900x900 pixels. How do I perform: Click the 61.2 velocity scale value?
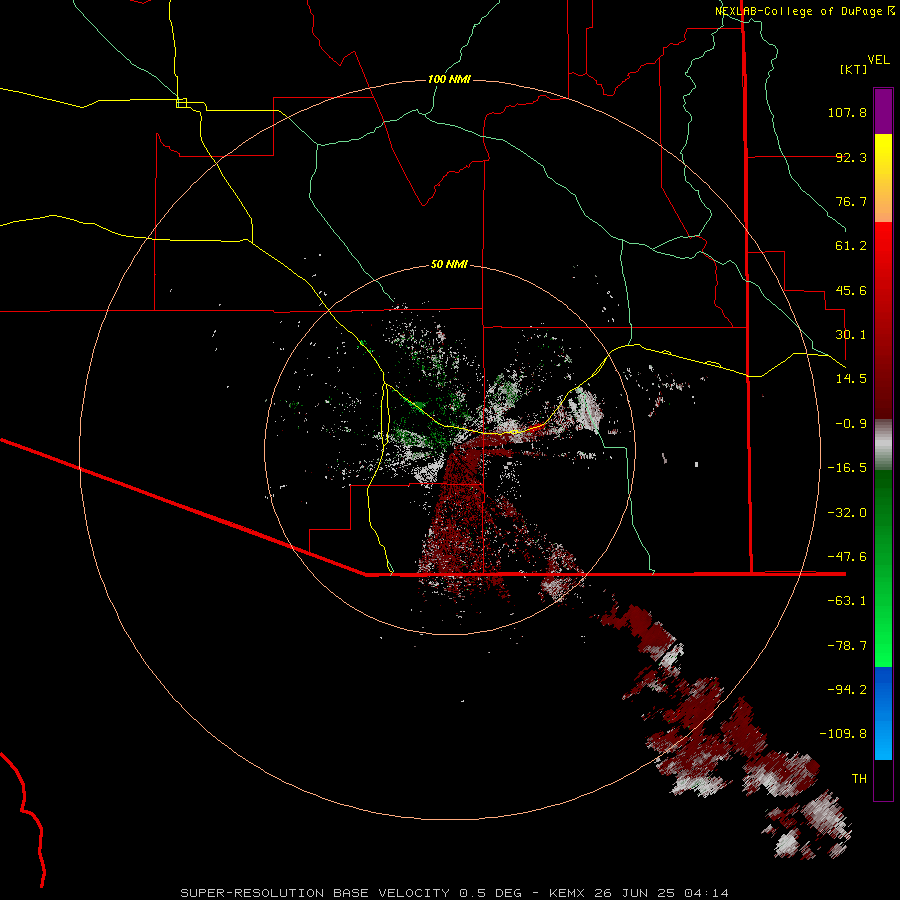pyautogui.click(x=851, y=246)
